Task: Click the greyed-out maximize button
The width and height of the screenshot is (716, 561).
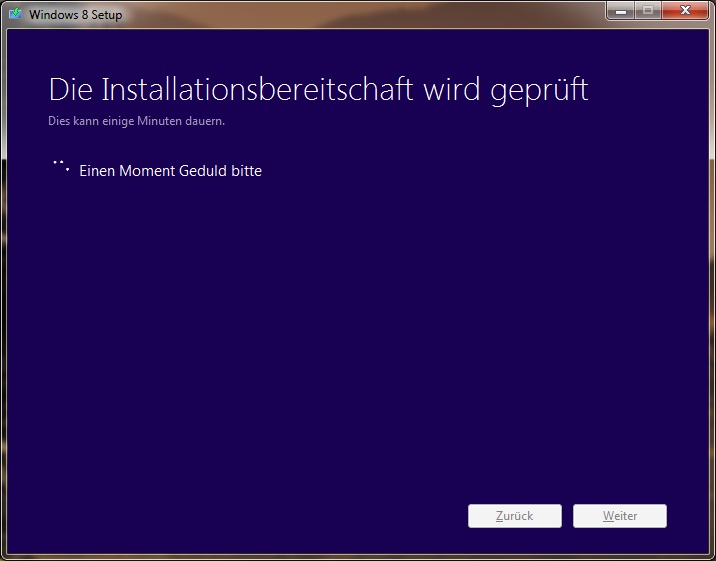Action: tap(647, 11)
